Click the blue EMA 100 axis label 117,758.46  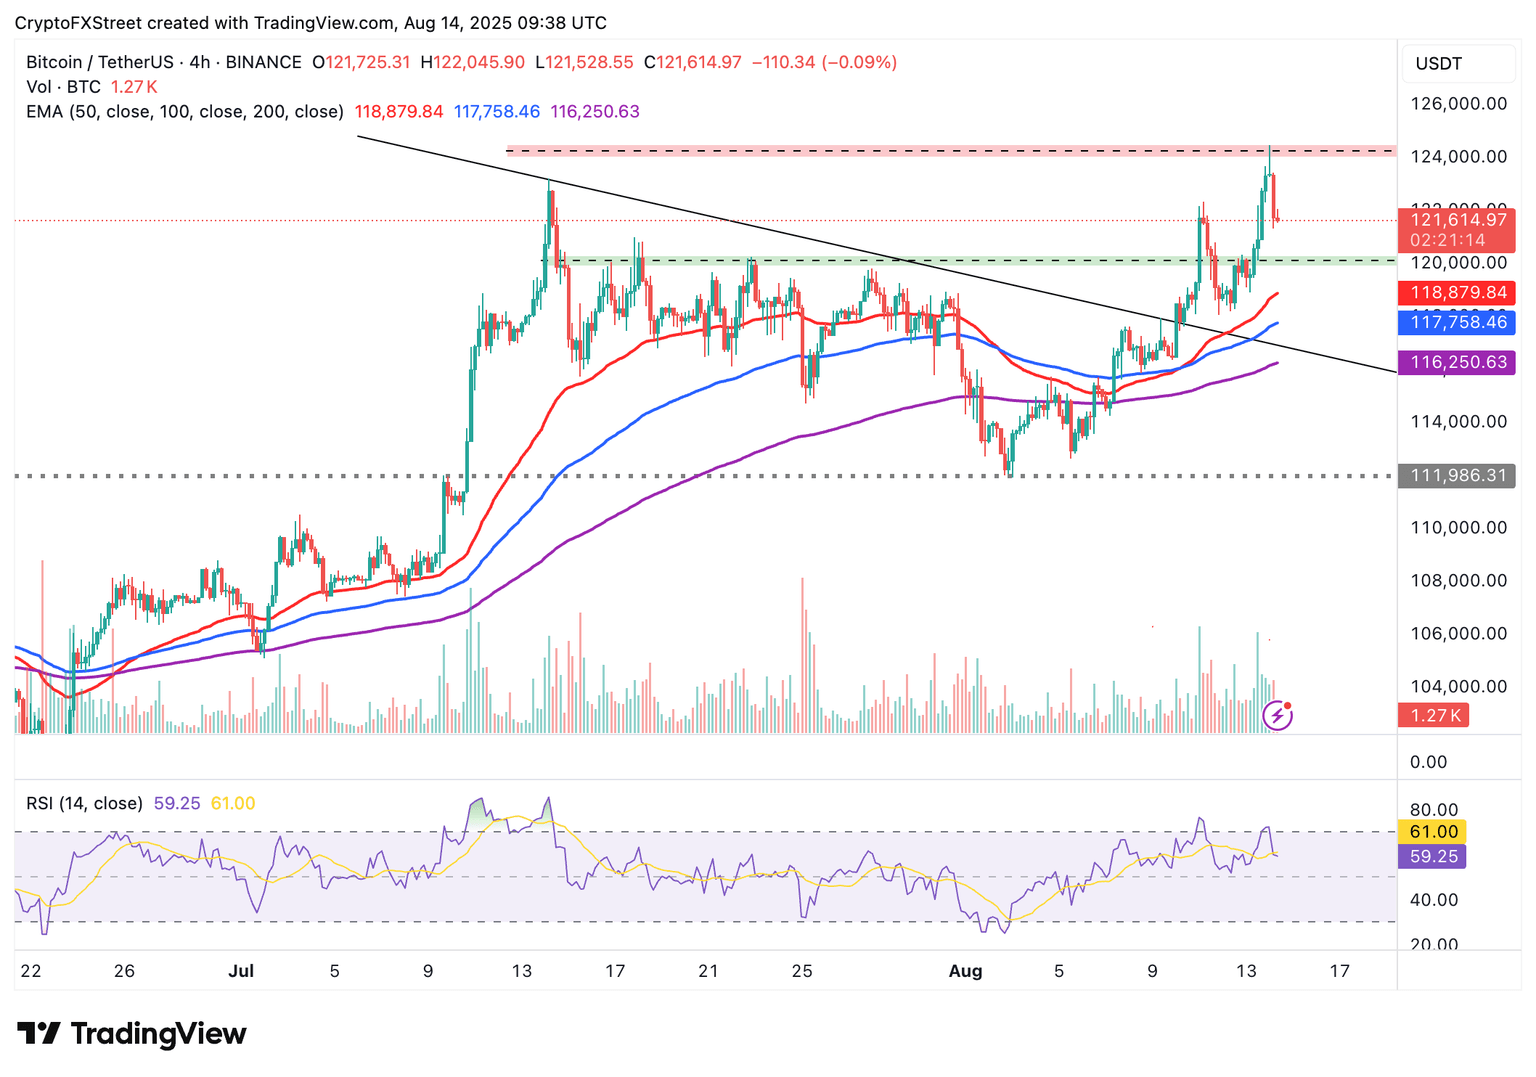(1457, 322)
